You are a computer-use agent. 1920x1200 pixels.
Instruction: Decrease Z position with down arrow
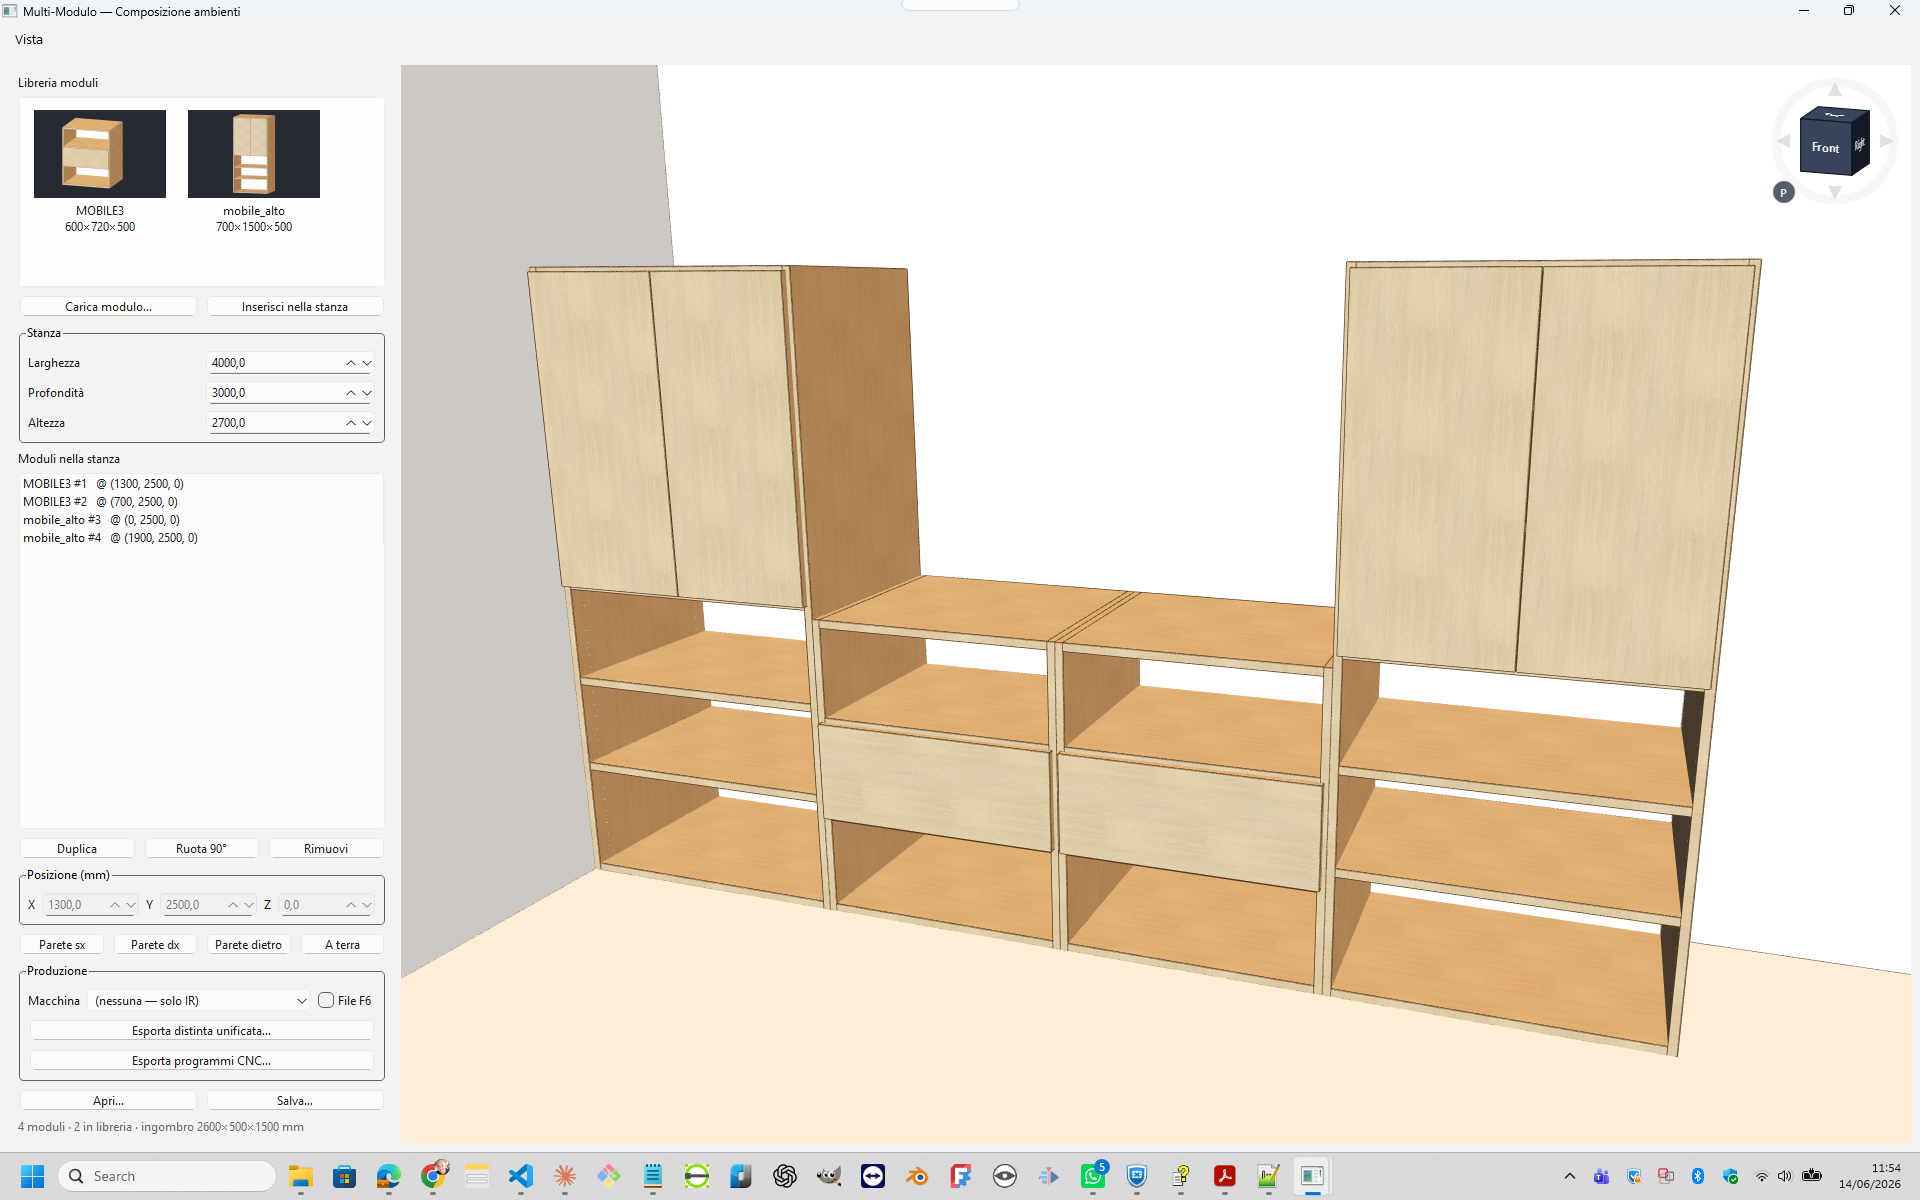coord(367,905)
